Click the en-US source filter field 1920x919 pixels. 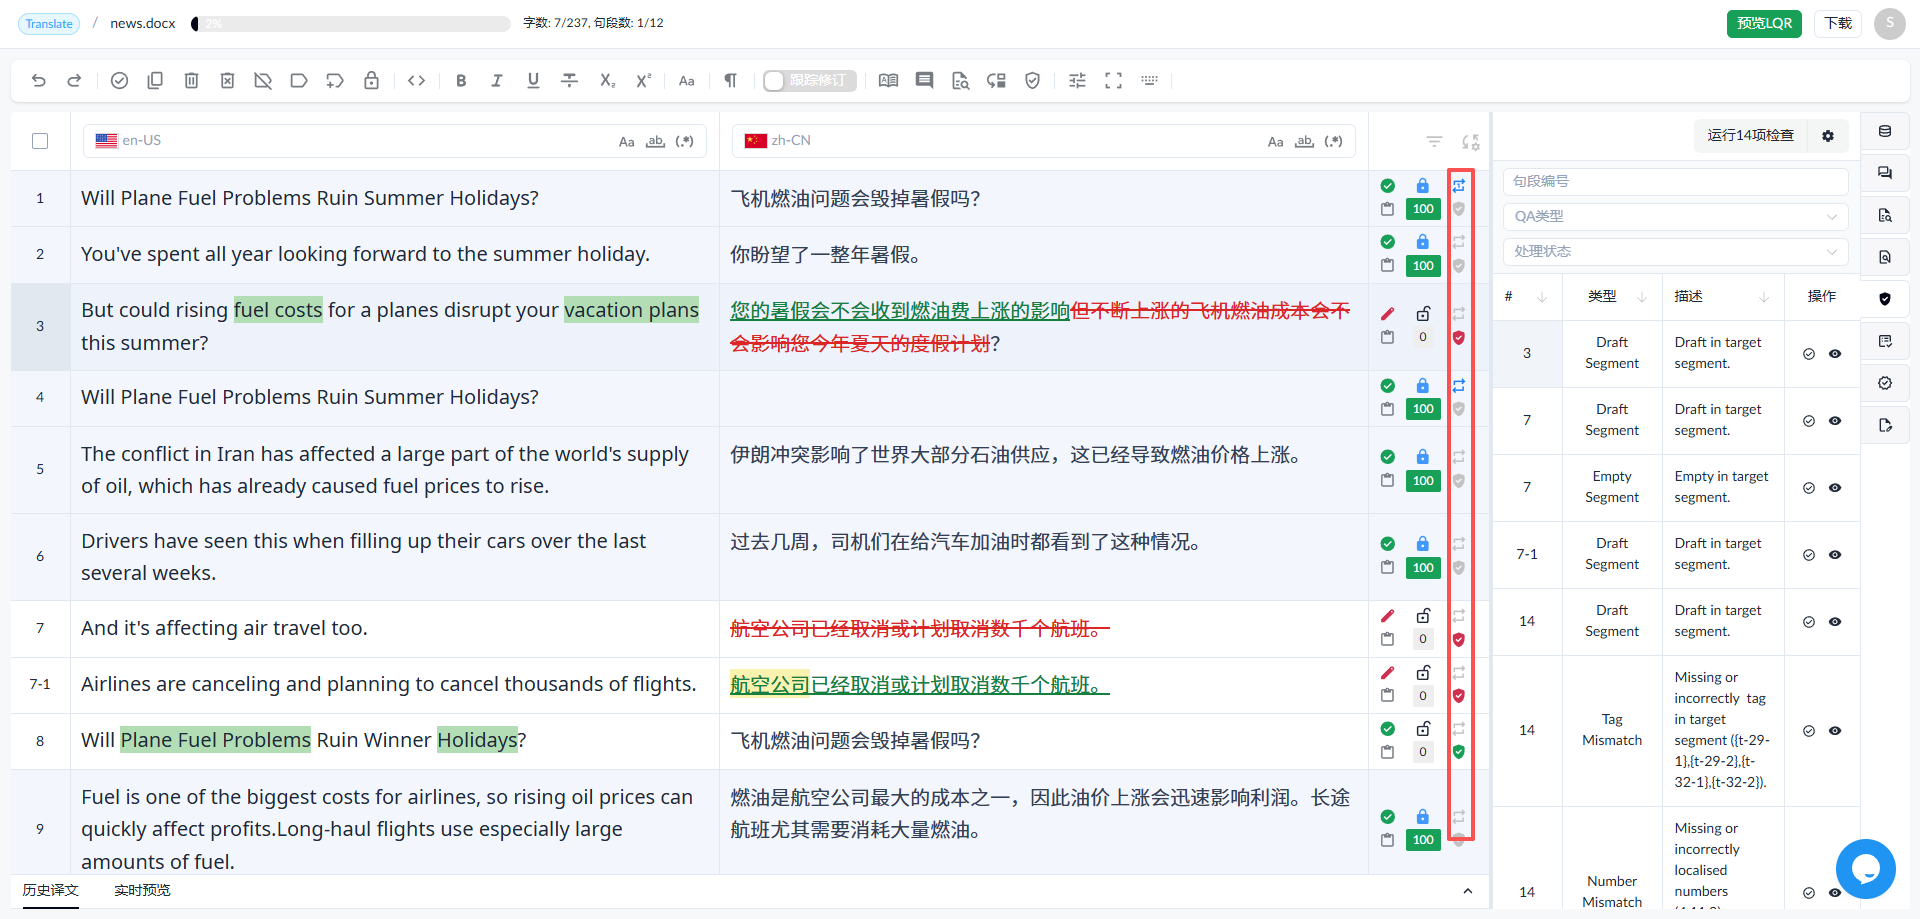coord(395,141)
